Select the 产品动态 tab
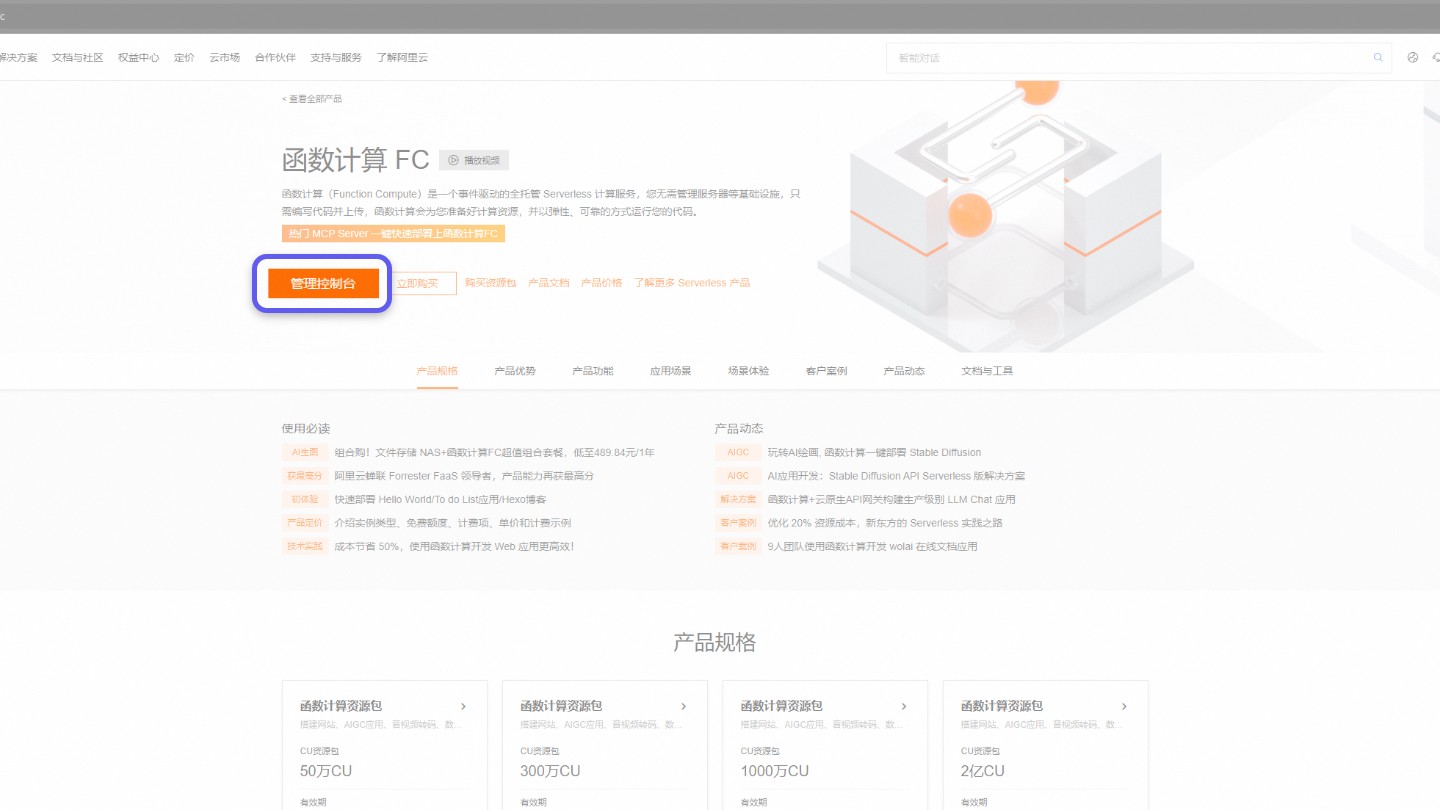The height and width of the screenshot is (810, 1440). click(x=904, y=371)
